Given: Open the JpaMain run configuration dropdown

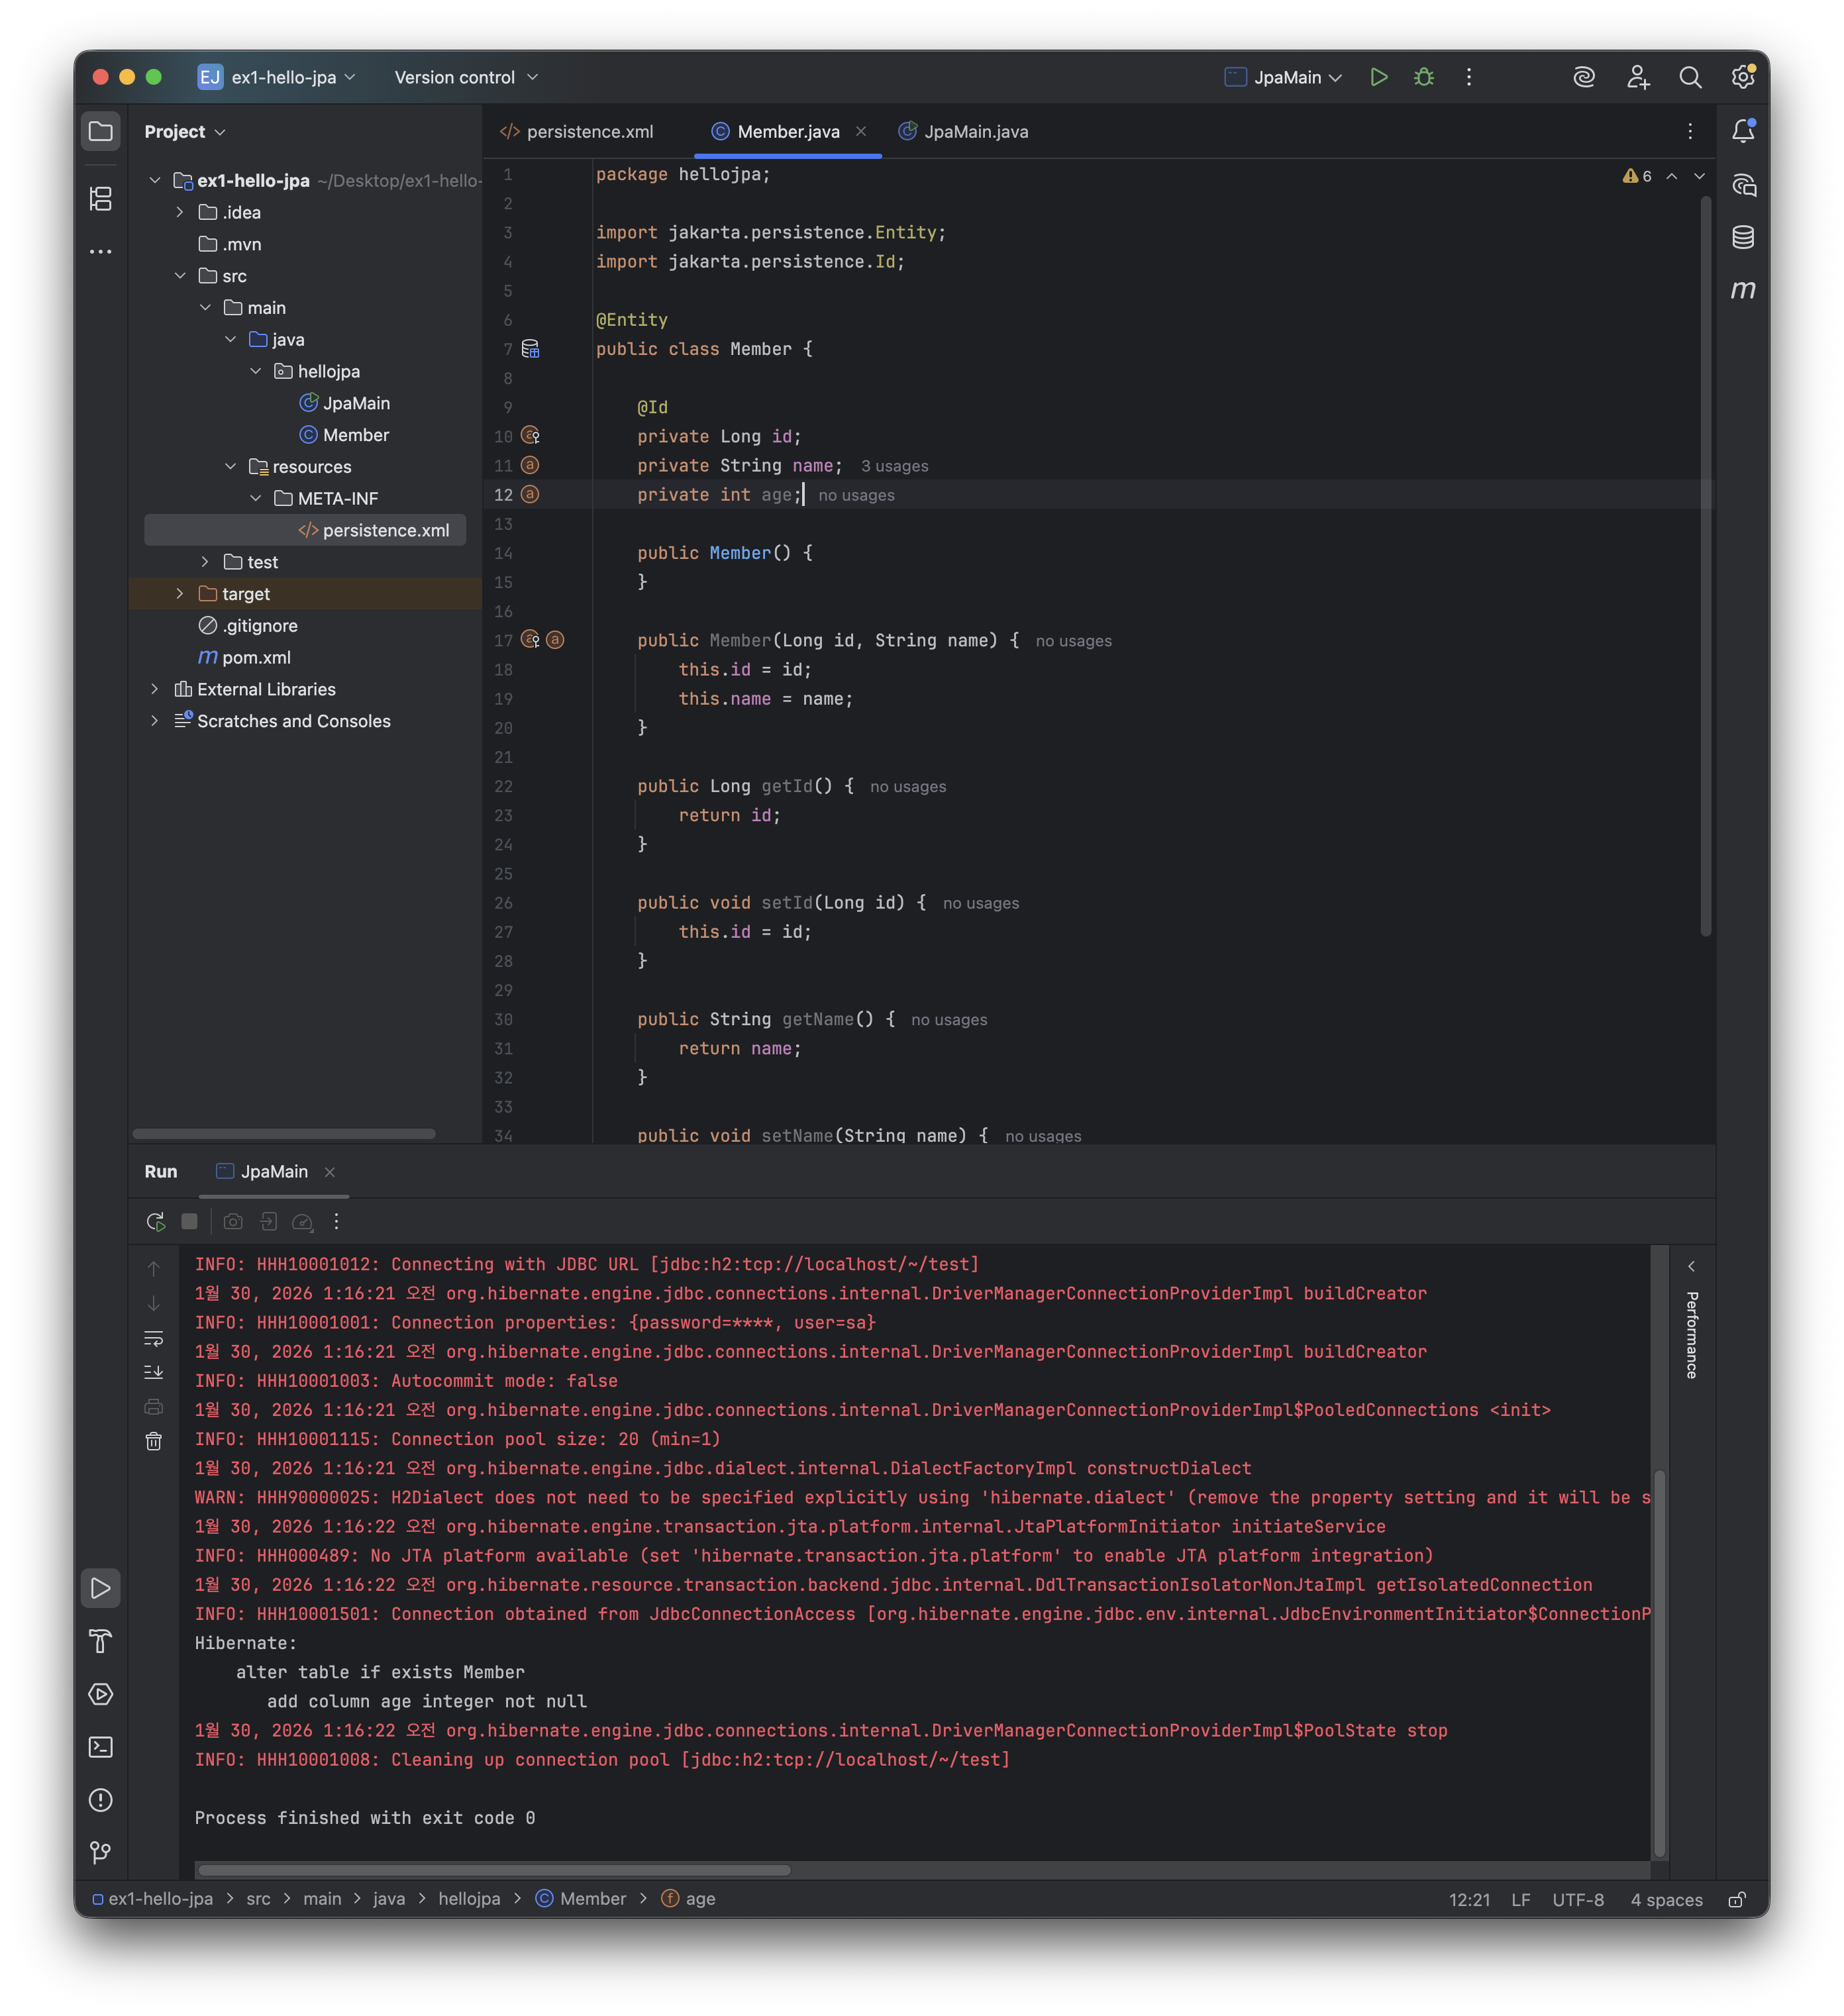Looking at the screenshot, I should click(1284, 77).
